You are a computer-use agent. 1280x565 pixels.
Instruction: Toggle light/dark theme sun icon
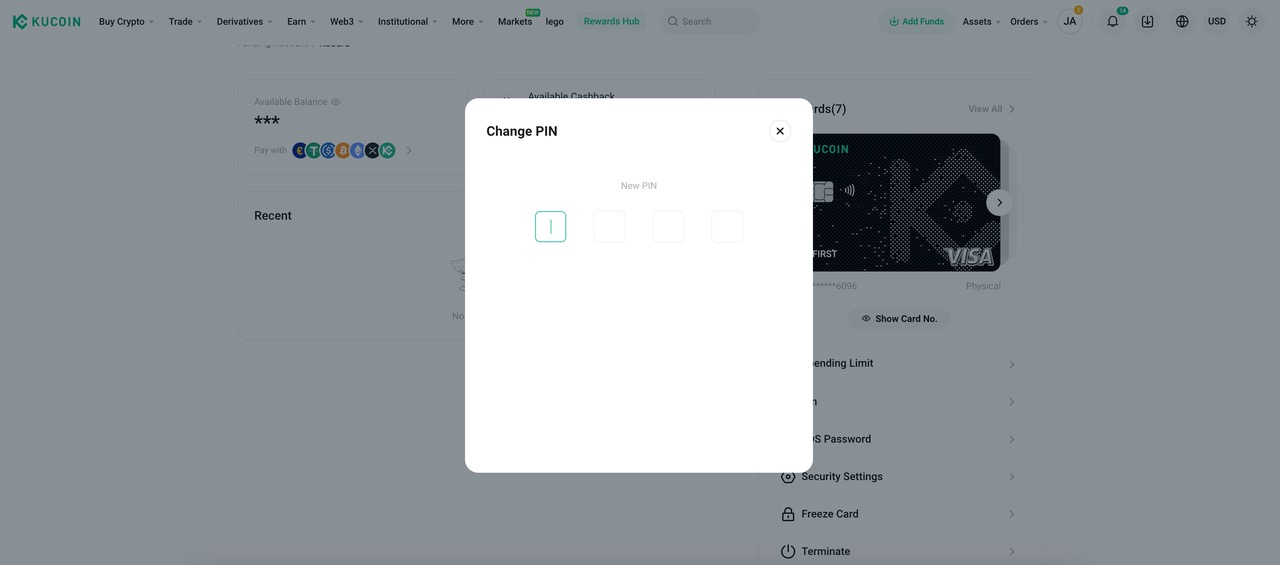(1251, 21)
